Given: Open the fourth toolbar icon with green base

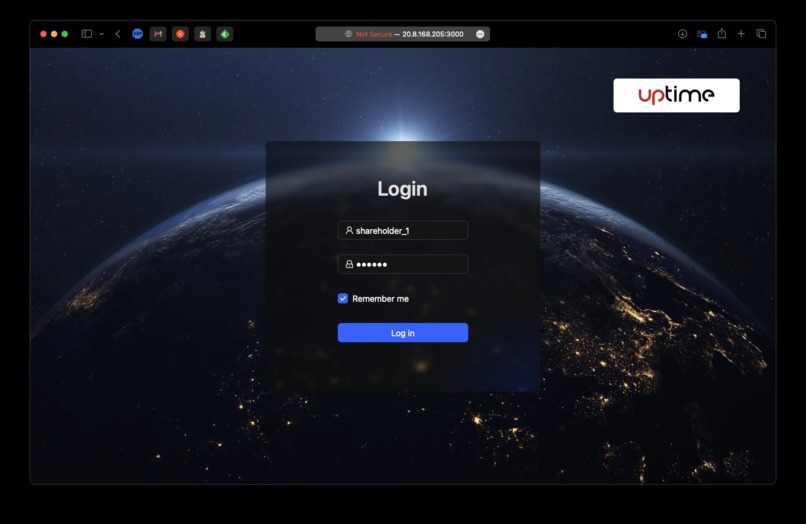Looking at the screenshot, I should click(x=203, y=34).
